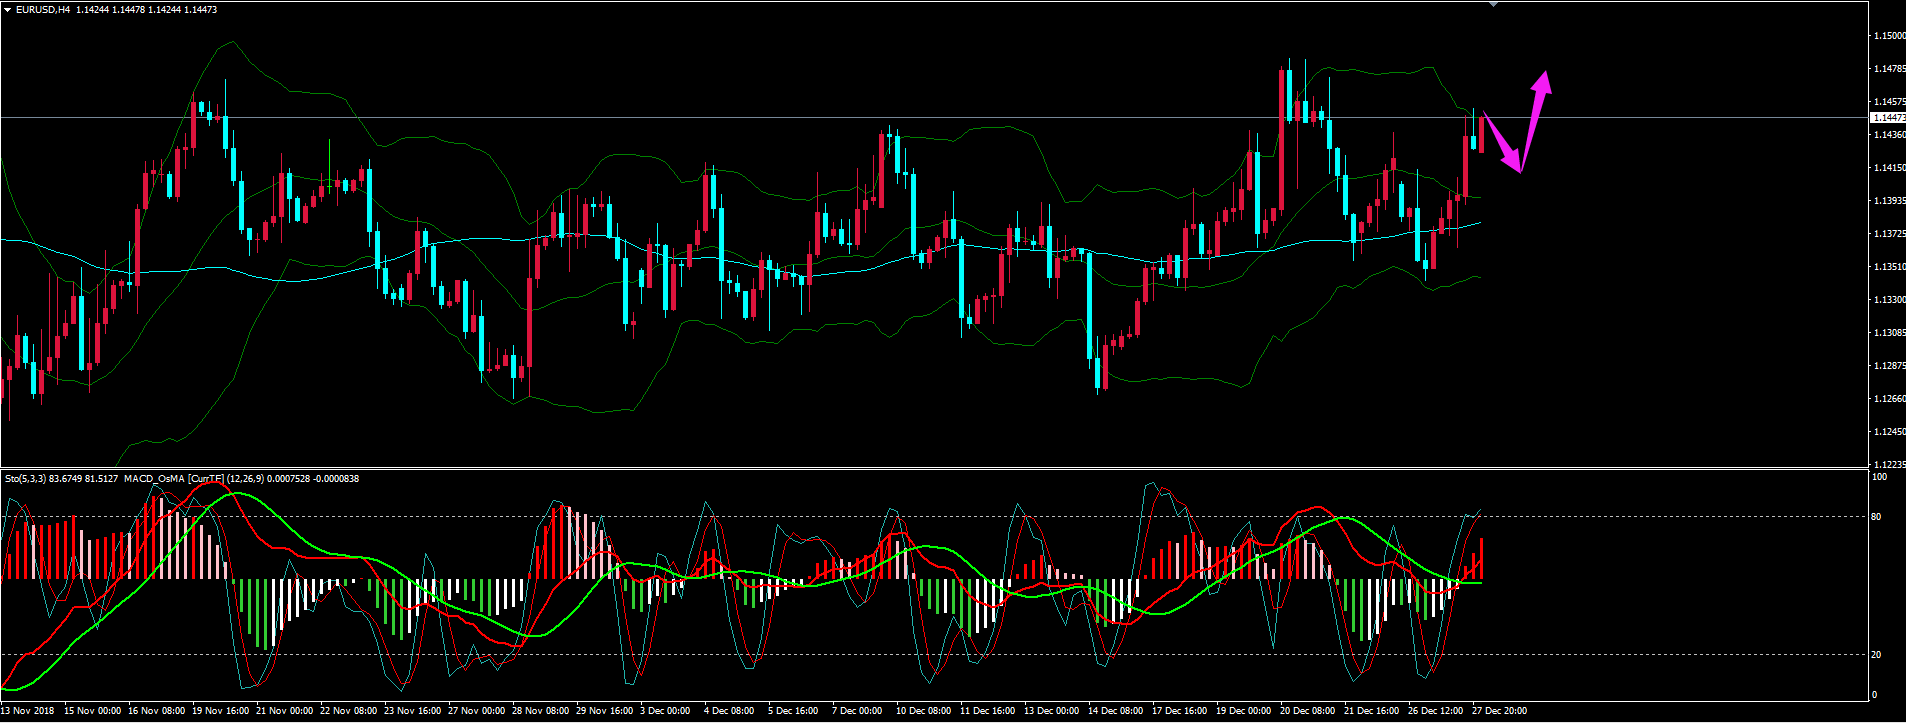
Task: Click the chart shift marker triangle
Action: [1493, 5]
